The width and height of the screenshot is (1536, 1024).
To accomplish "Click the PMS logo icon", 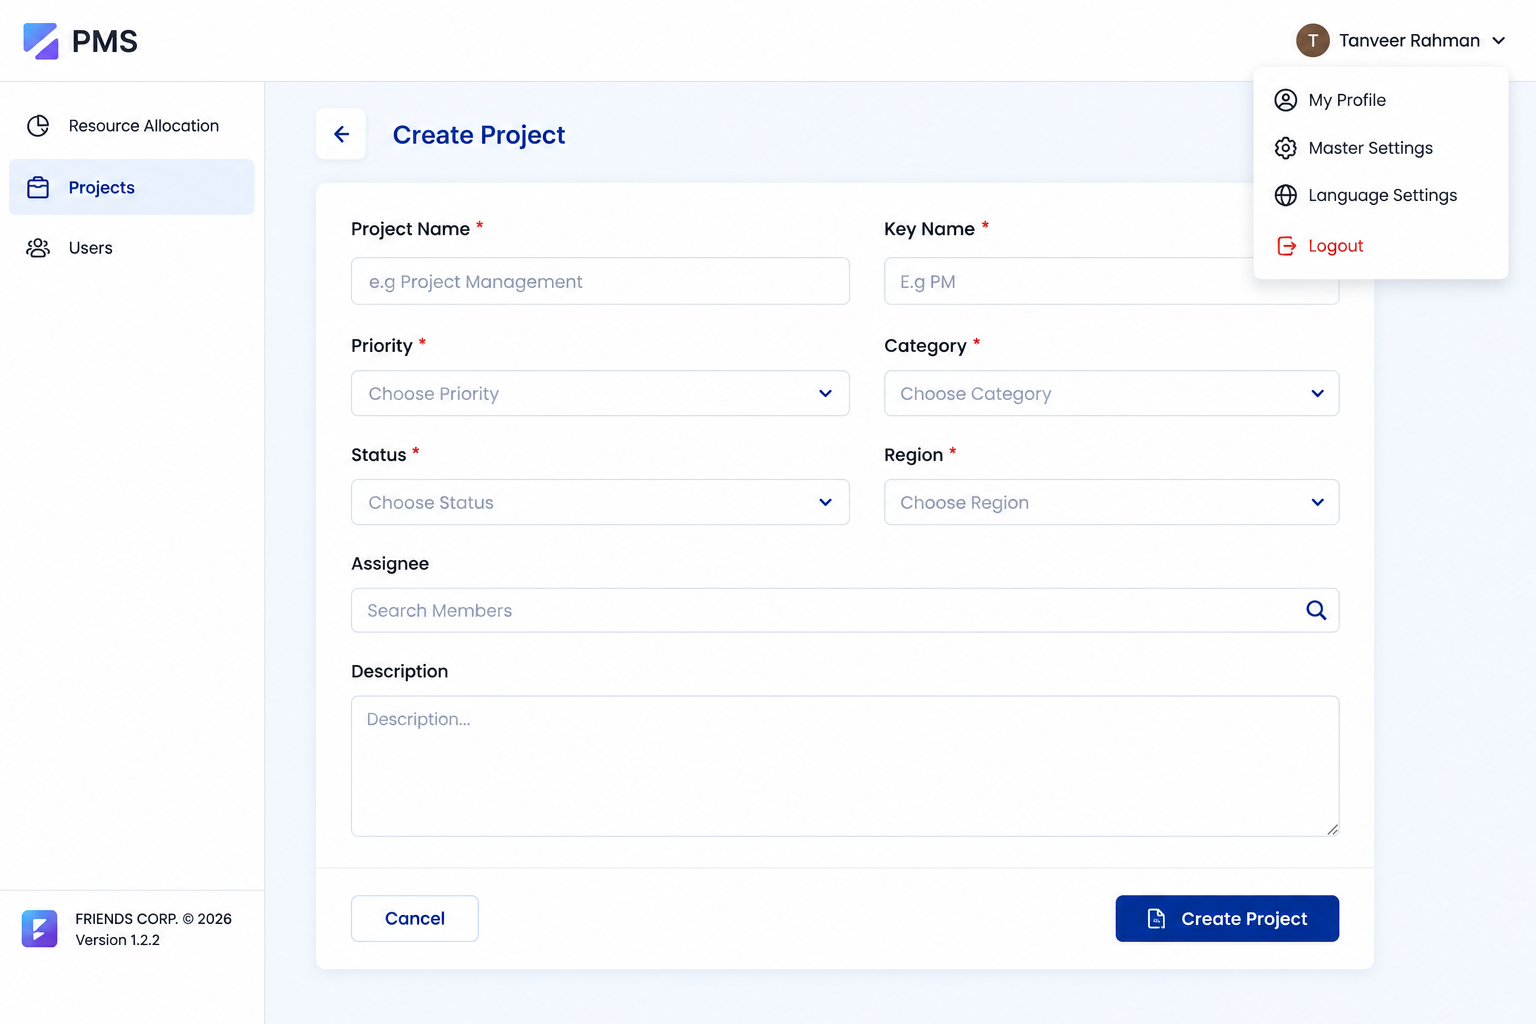I will (41, 41).
